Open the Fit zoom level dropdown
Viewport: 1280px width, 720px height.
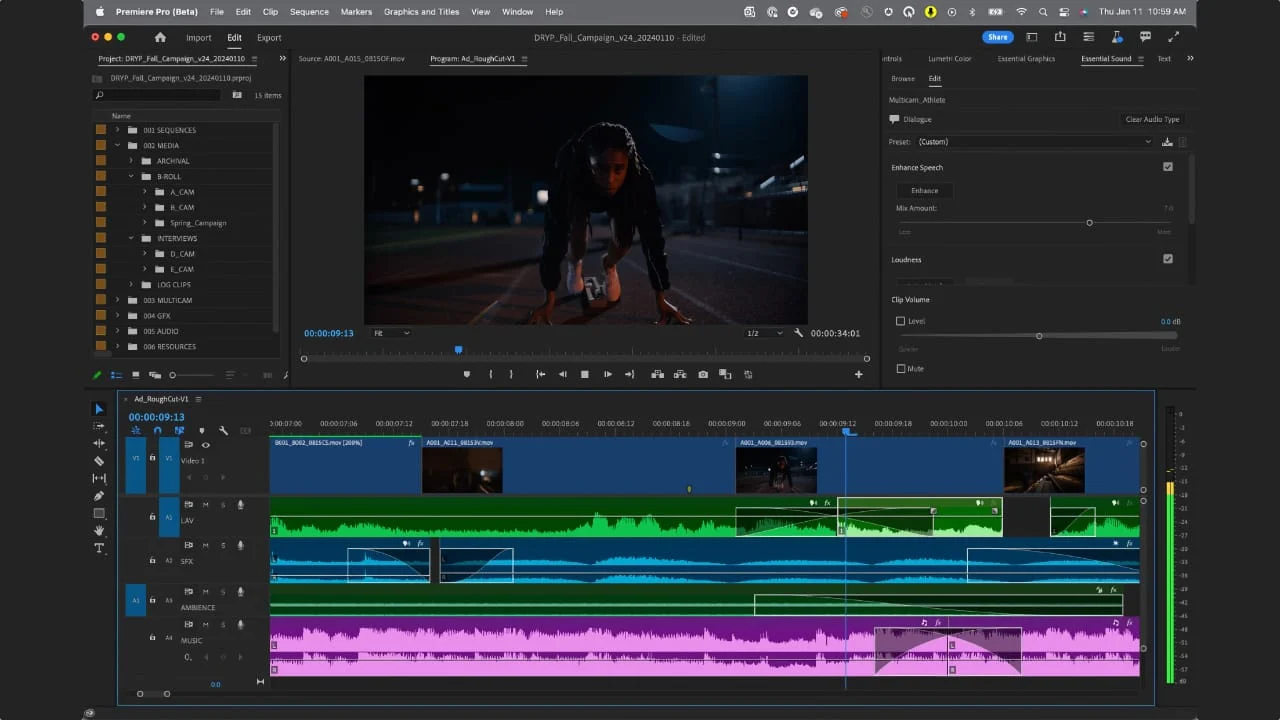391,333
